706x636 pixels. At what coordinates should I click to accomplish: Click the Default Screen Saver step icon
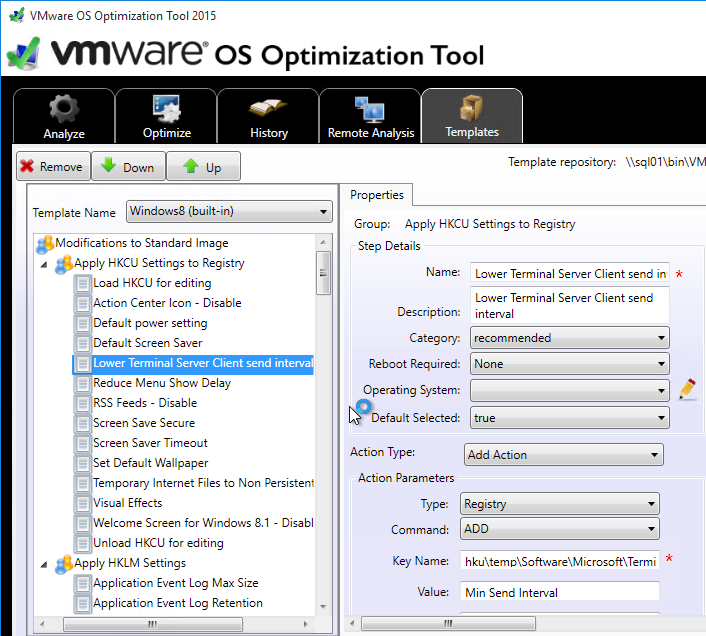tap(82, 344)
